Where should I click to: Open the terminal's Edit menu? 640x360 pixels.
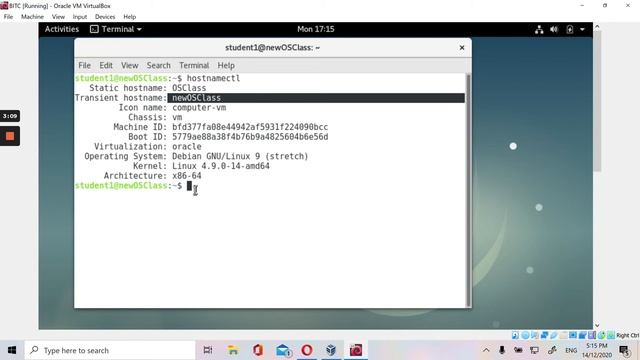point(106,65)
